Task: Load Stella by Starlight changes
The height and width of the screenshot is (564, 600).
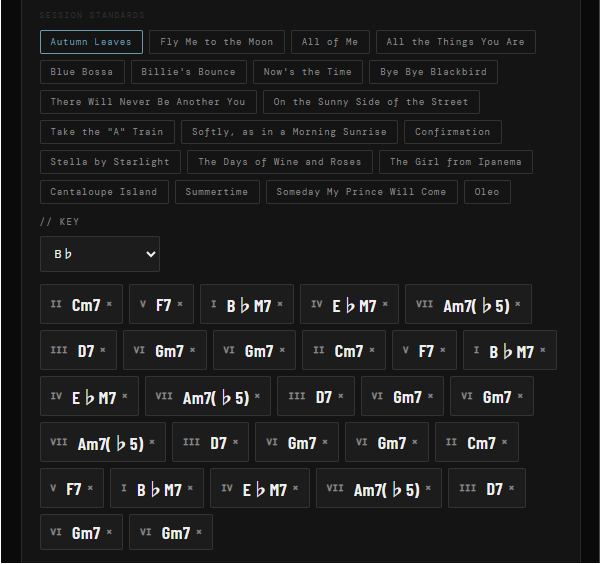Action: point(110,162)
